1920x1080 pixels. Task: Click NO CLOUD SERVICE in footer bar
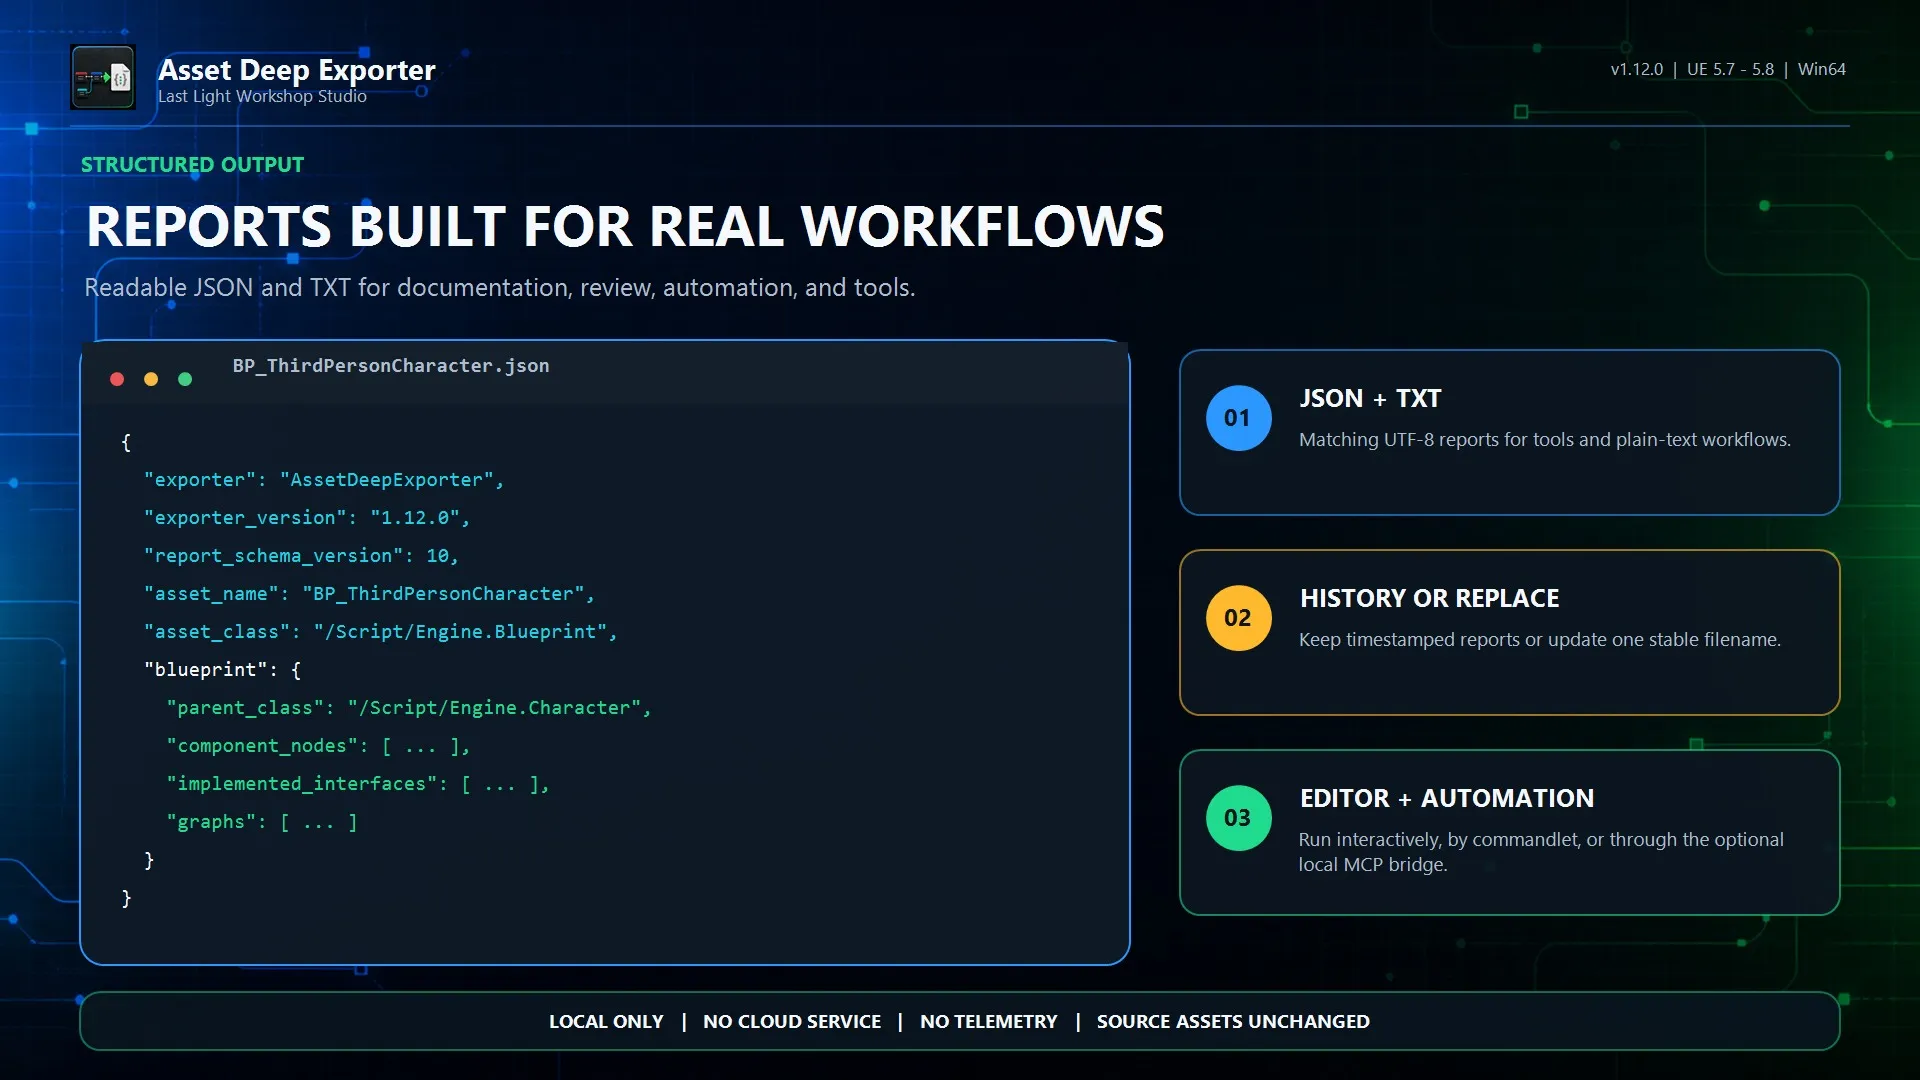(x=792, y=1022)
